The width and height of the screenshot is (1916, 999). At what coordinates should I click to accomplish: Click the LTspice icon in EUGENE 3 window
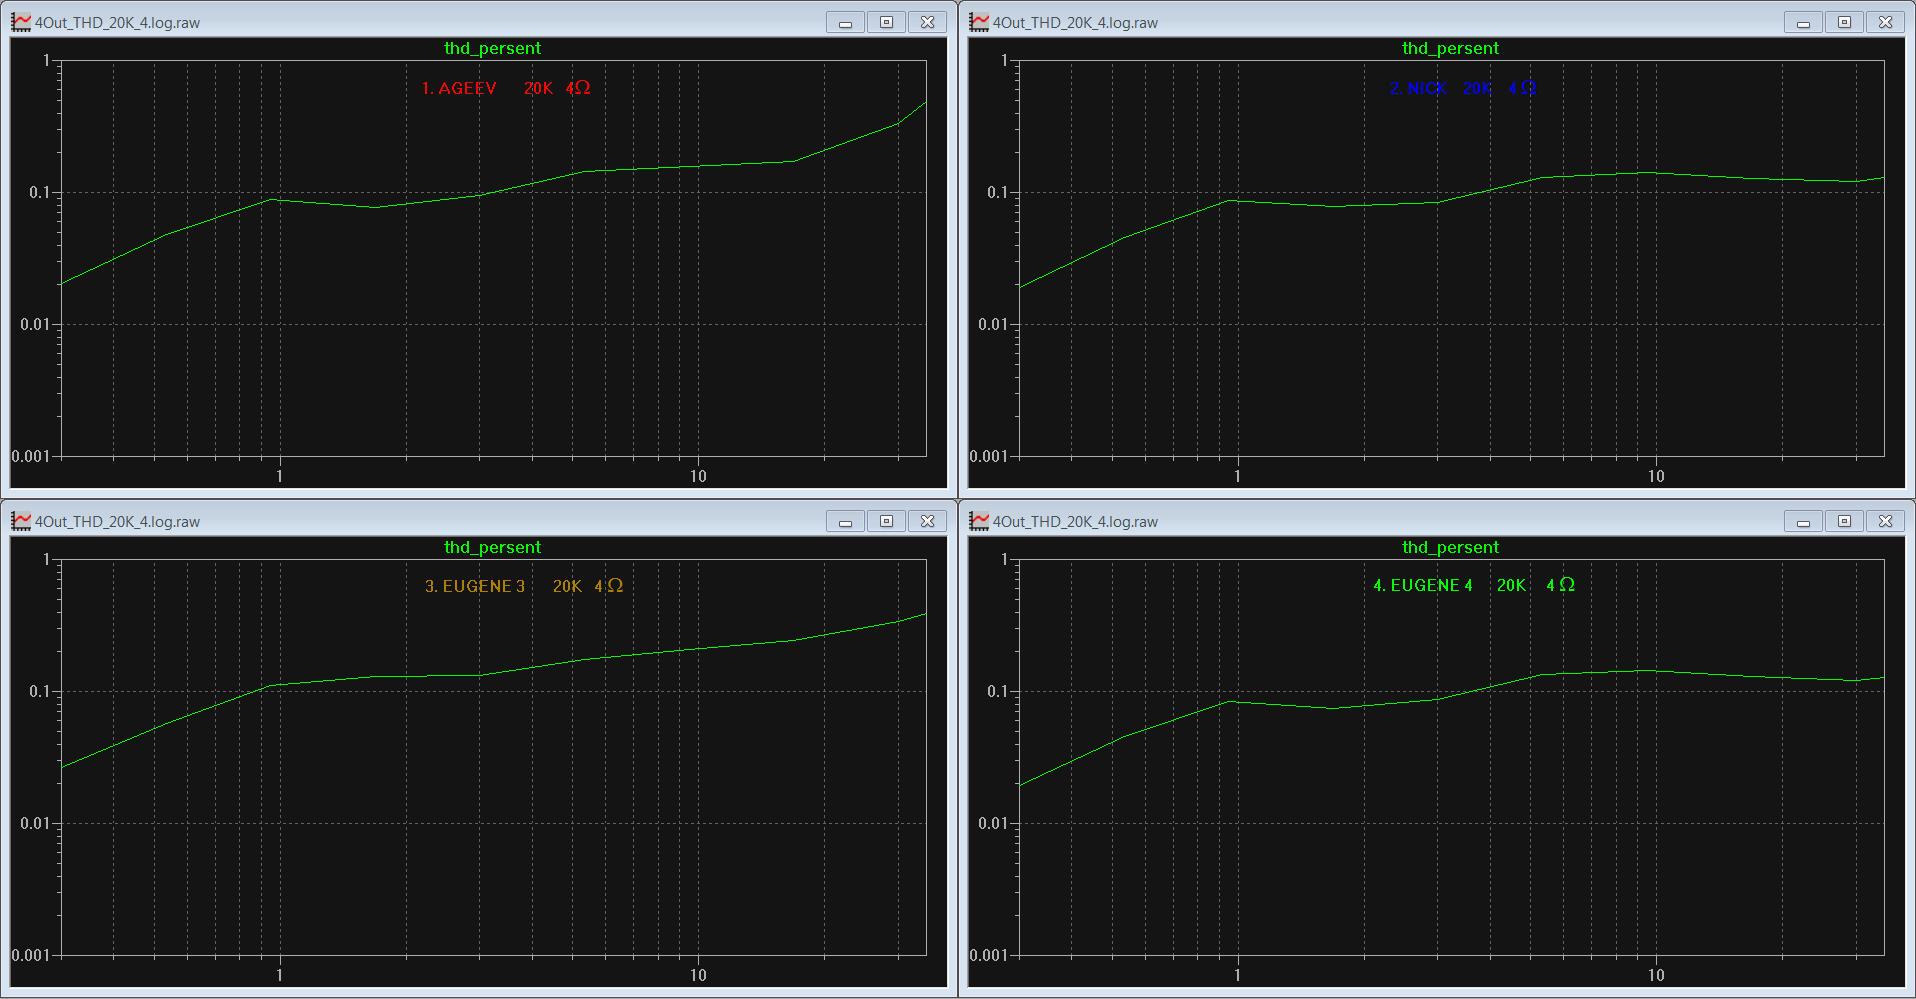(21, 521)
